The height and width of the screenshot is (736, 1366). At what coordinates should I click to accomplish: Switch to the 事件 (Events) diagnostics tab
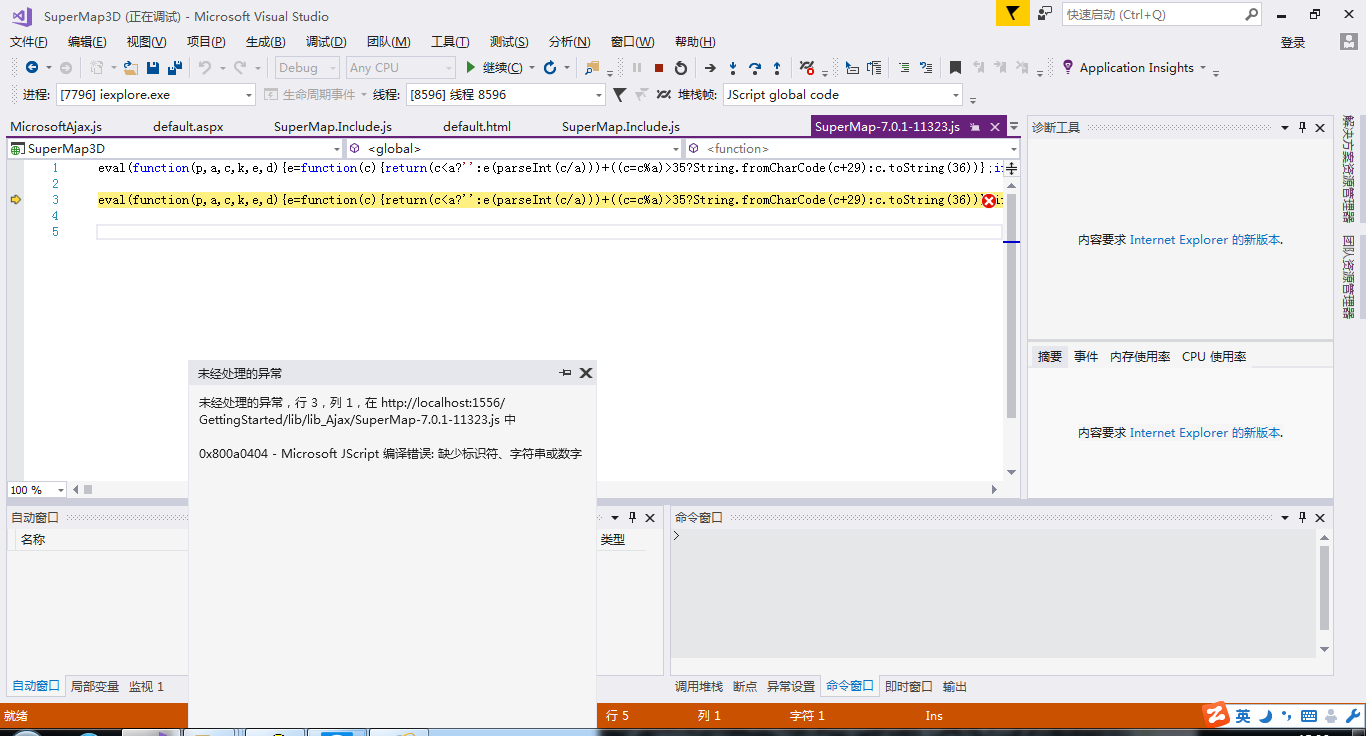pyautogui.click(x=1086, y=357)
